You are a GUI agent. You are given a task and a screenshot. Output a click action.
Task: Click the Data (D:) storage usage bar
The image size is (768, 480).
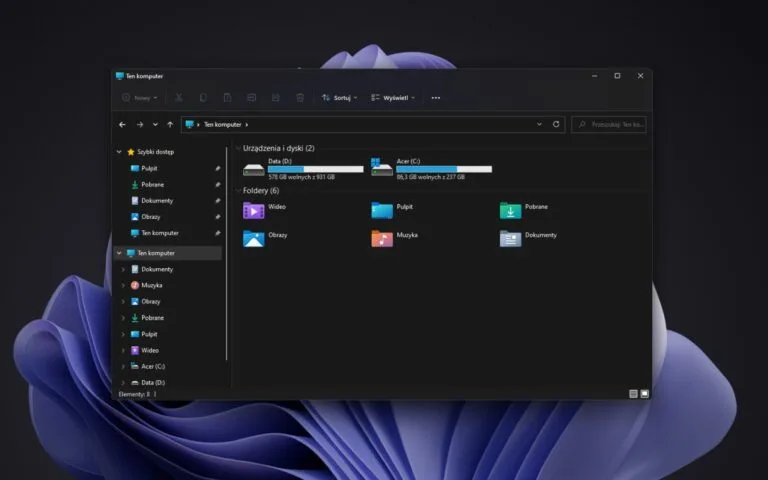click(x=315, y=169)
